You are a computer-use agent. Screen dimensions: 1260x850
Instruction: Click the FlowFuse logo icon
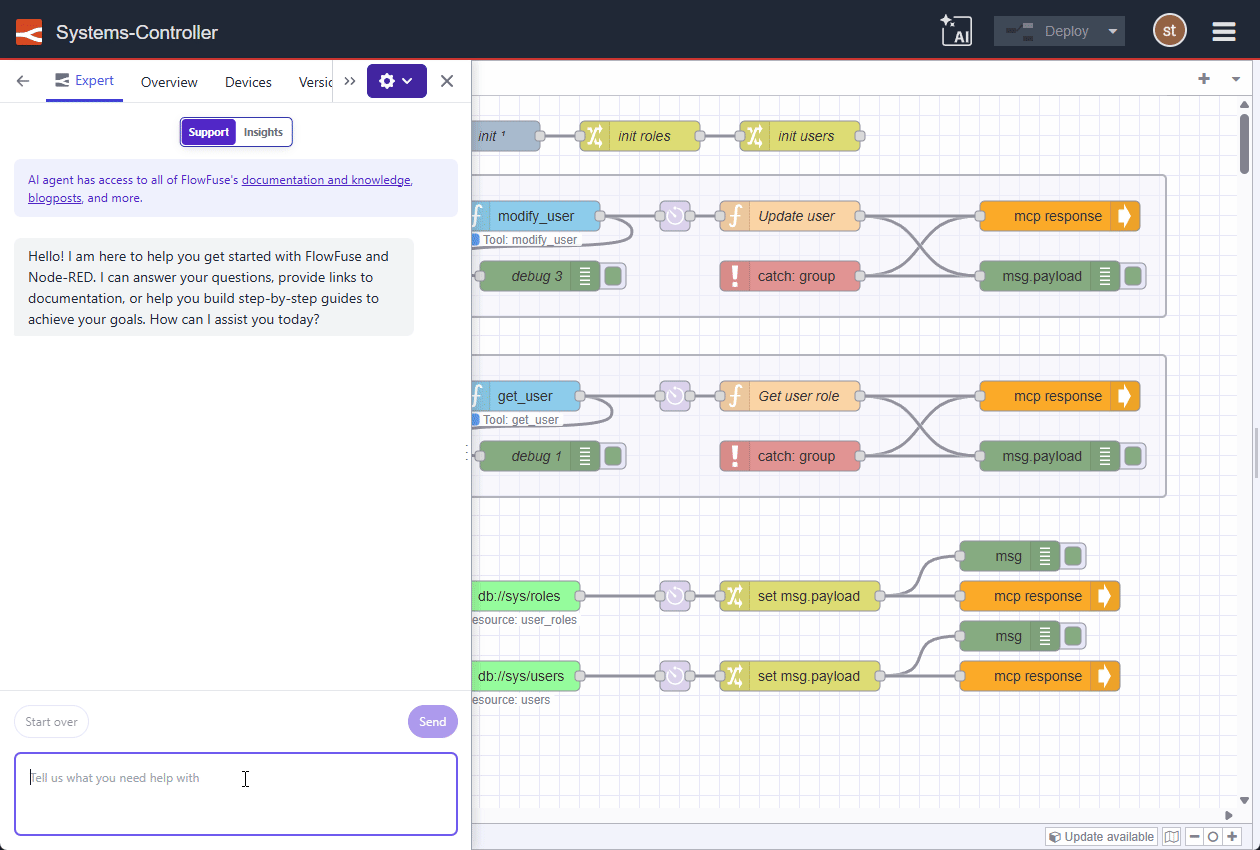point(28,30)
